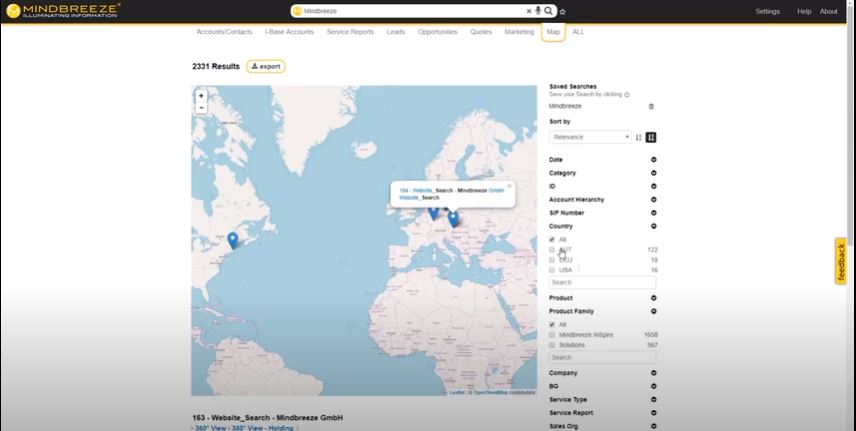
Task: Open the Leaflet attribution link on map
Action: coord(457,393)
